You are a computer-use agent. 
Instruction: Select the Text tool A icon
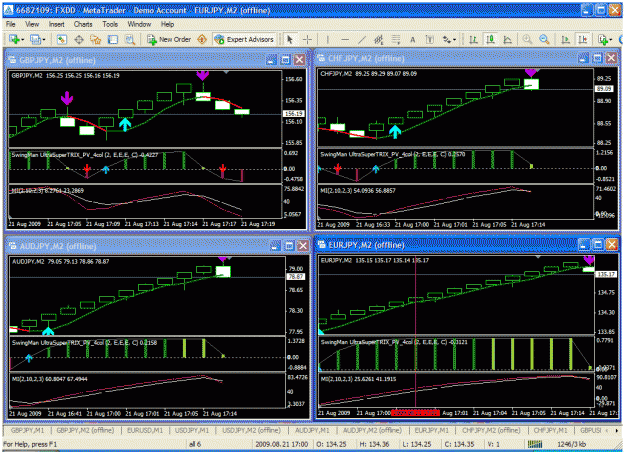click(413, 39)
